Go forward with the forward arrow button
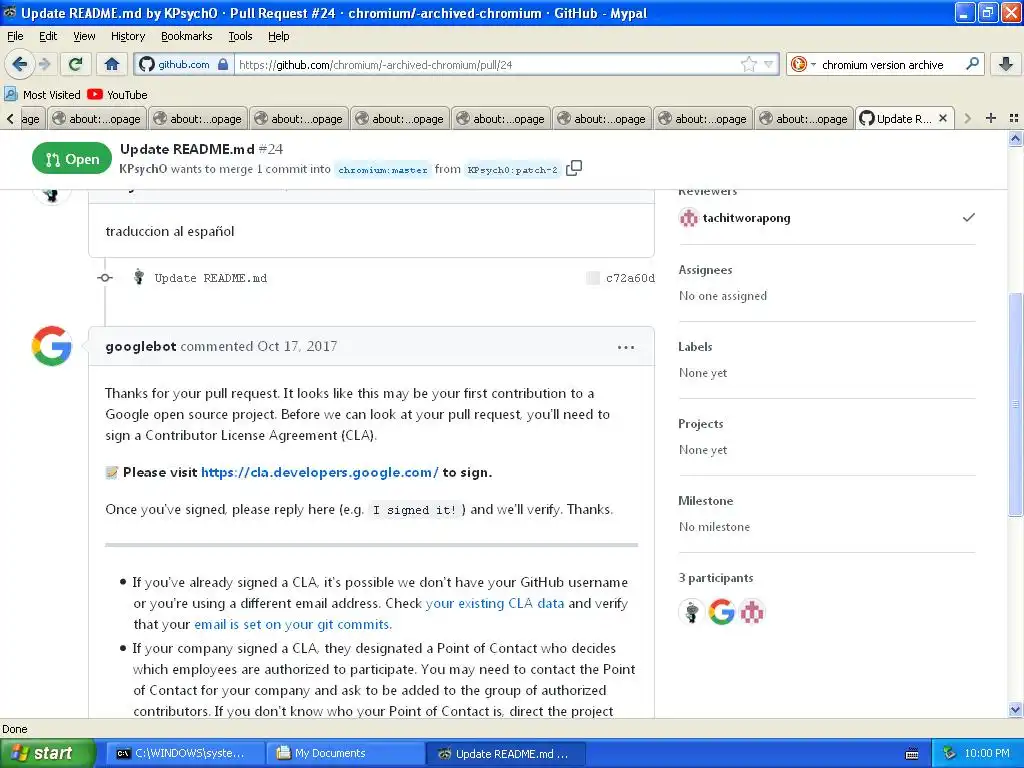This screenshot has width=1024, height=768. [44, 64]
